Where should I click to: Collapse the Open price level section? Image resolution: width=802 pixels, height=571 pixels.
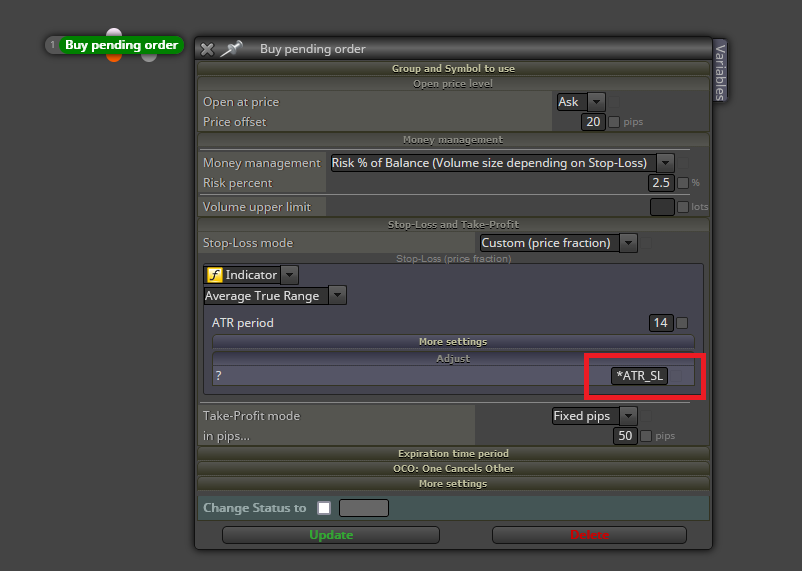point(453,83)
